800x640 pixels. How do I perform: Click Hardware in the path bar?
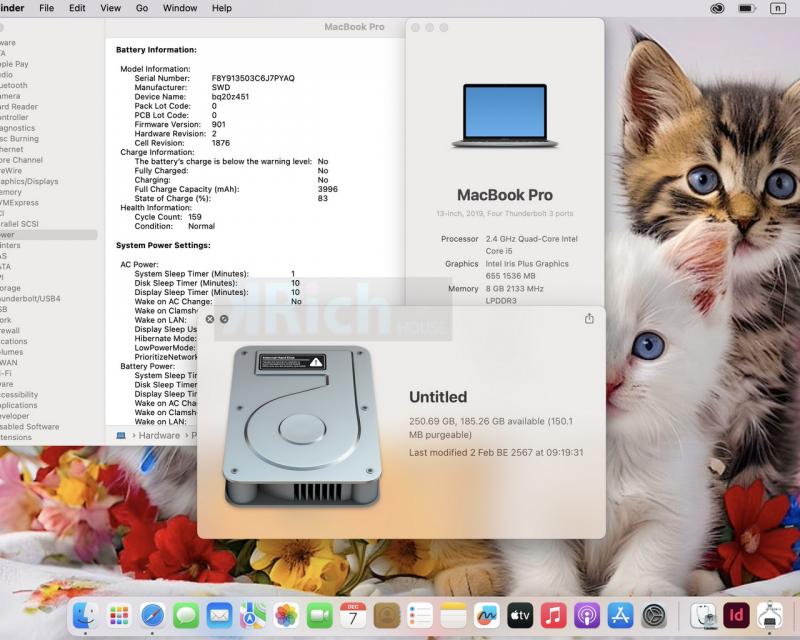point(159,435)
